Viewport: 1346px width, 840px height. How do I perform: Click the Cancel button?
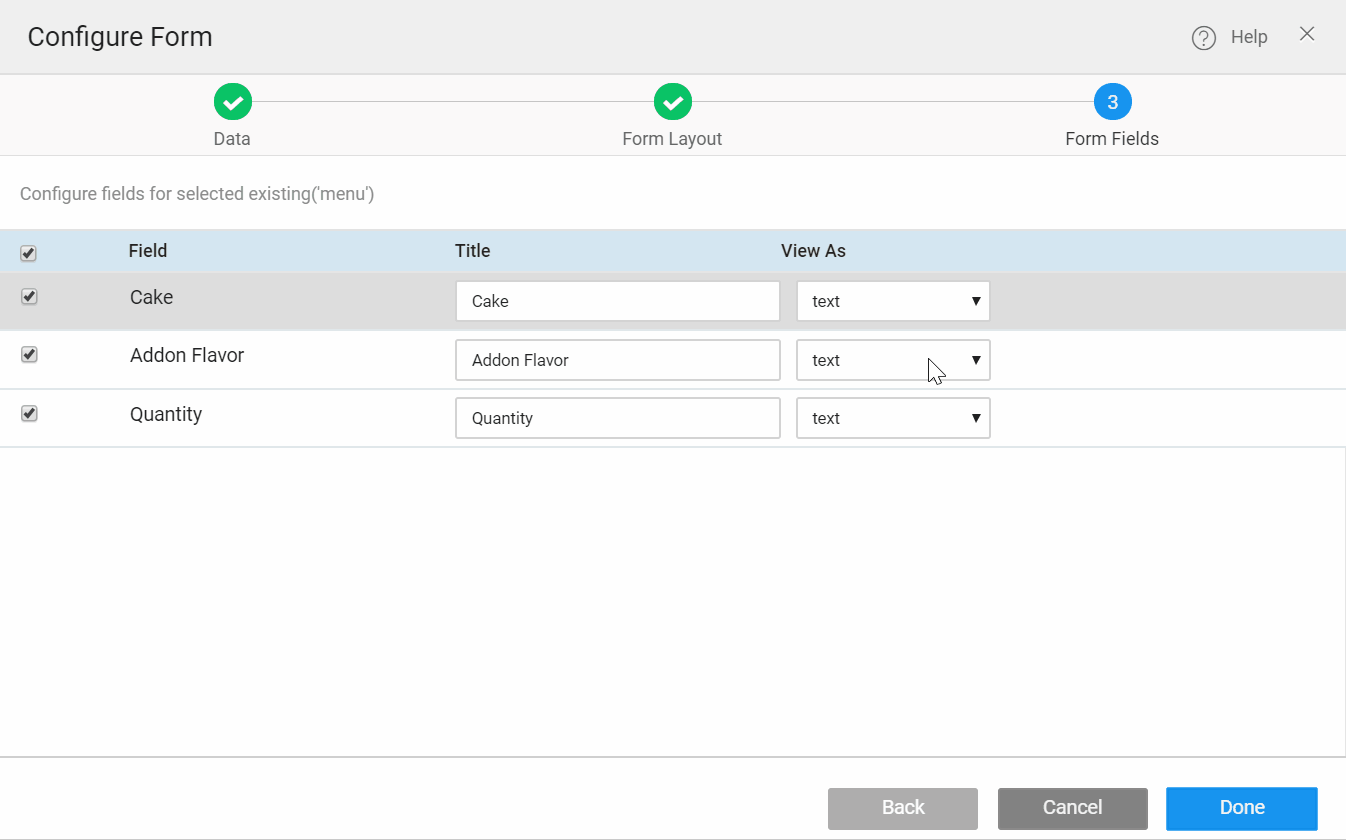coord(1072,808)
